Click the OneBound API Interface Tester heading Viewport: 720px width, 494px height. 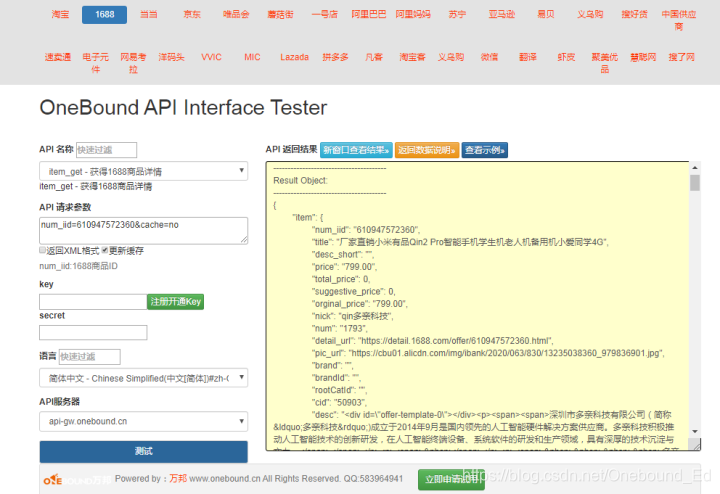point(183,108)
